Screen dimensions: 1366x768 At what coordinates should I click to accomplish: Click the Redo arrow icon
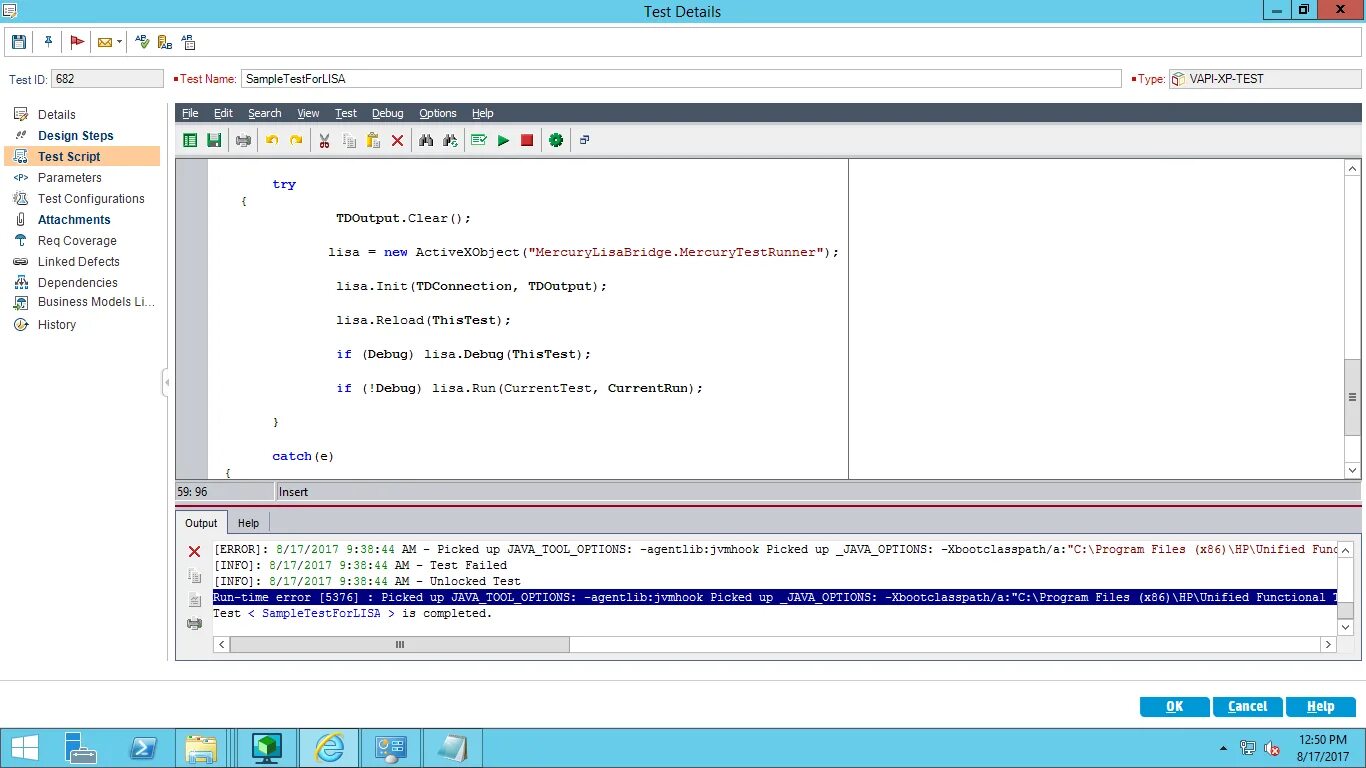(296, 141)
